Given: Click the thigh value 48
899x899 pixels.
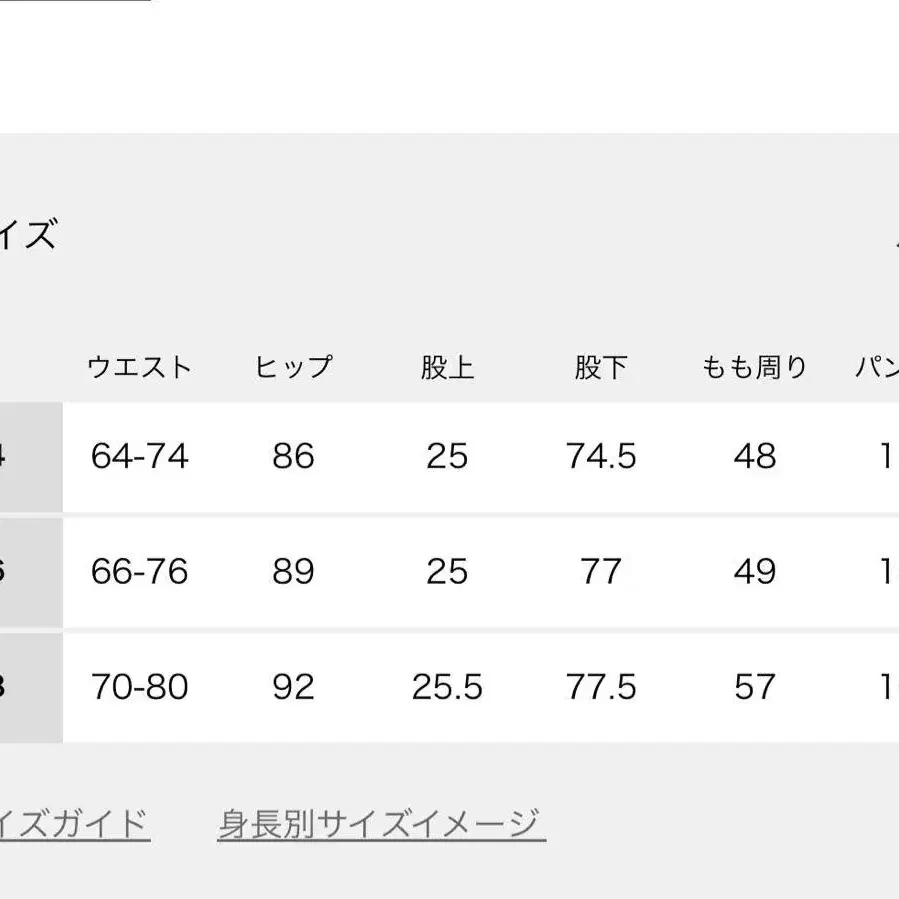Looking at the screenshot, I should click(754, 457).
